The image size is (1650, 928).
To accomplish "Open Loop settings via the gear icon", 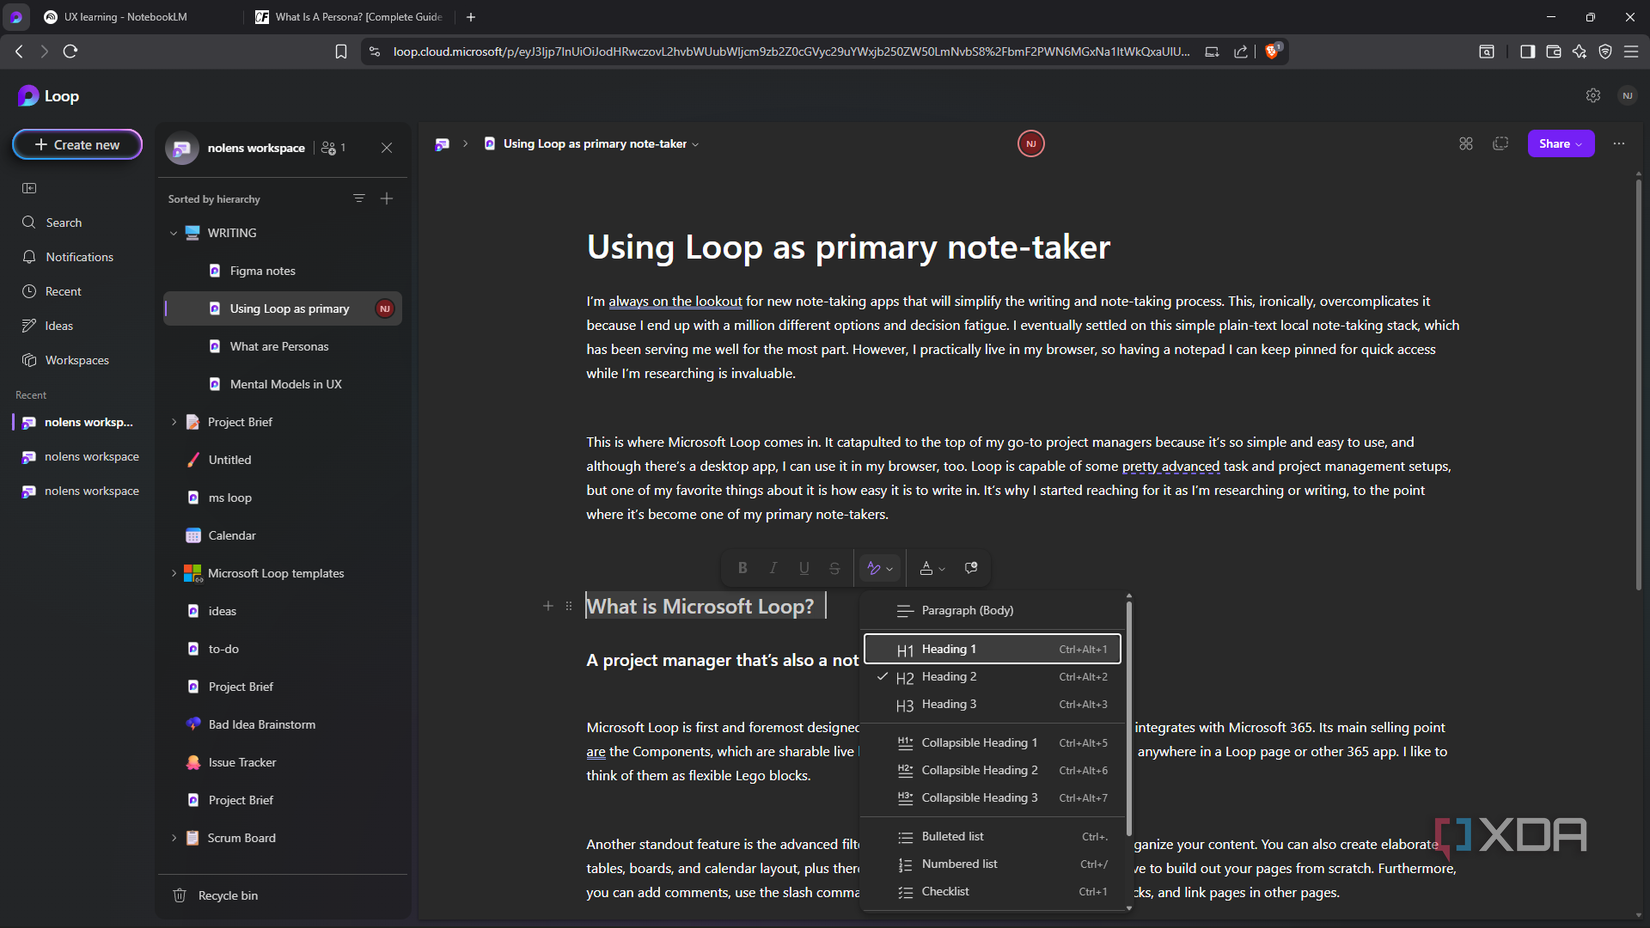I will (x=1593, y=95).
